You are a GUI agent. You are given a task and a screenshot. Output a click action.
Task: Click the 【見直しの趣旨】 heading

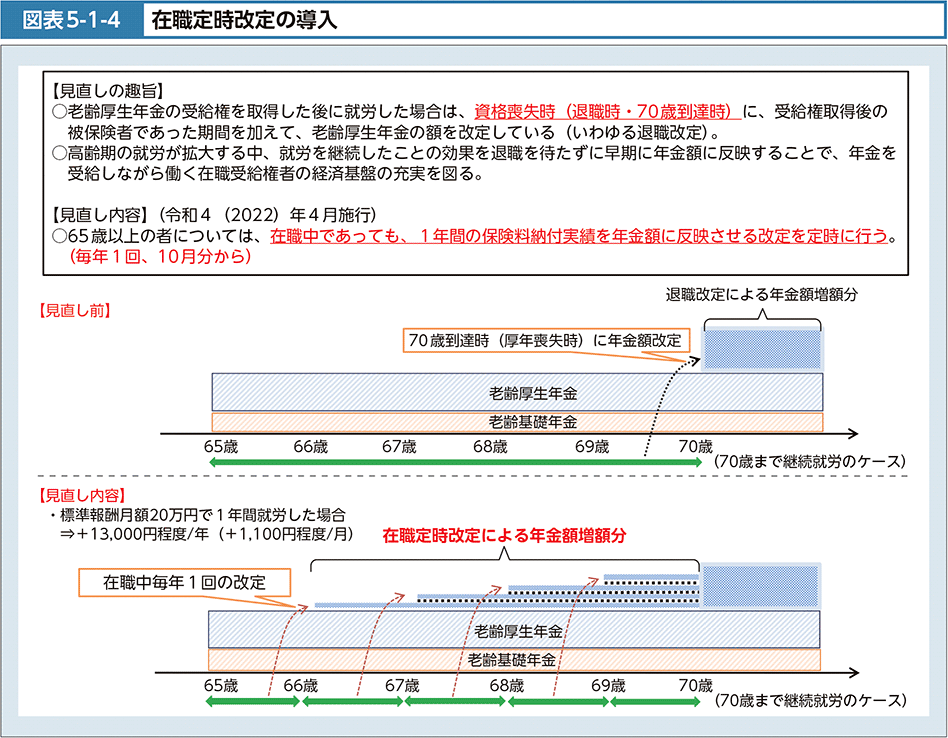pos(106,89)
